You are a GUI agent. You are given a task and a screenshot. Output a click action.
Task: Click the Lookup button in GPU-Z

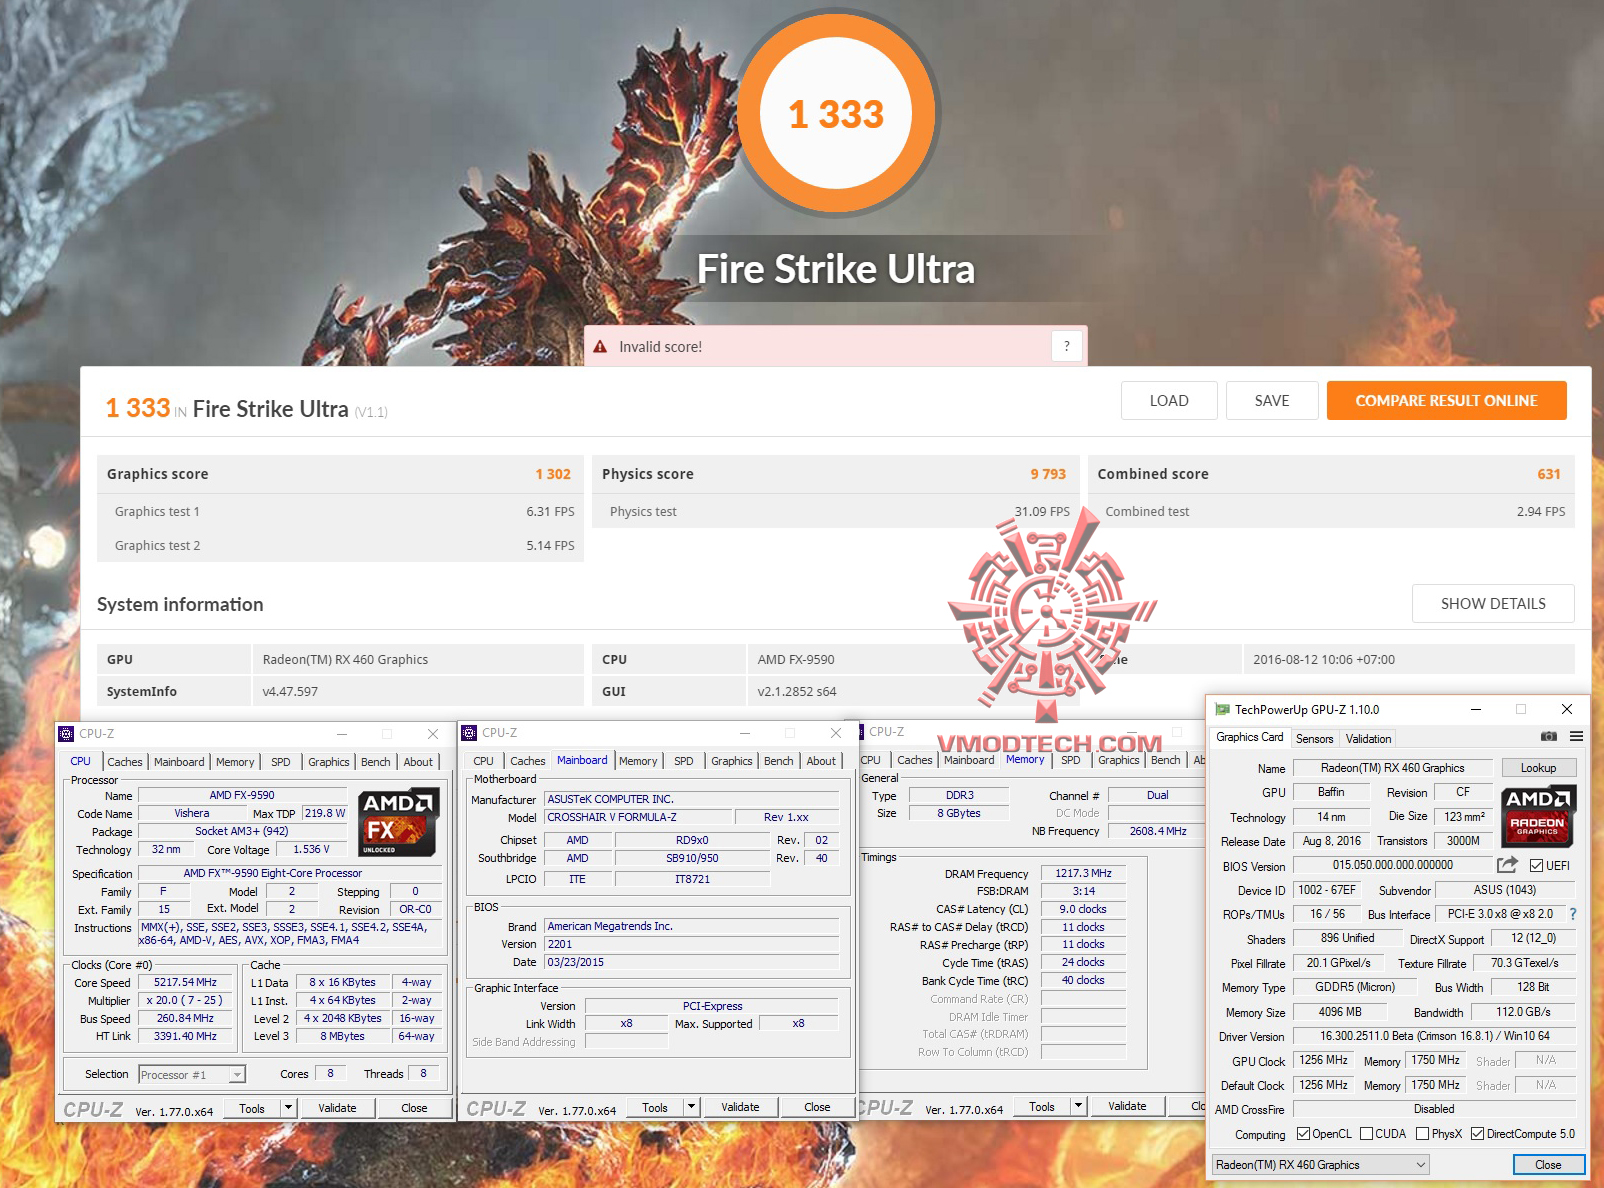coord(1539,768)
